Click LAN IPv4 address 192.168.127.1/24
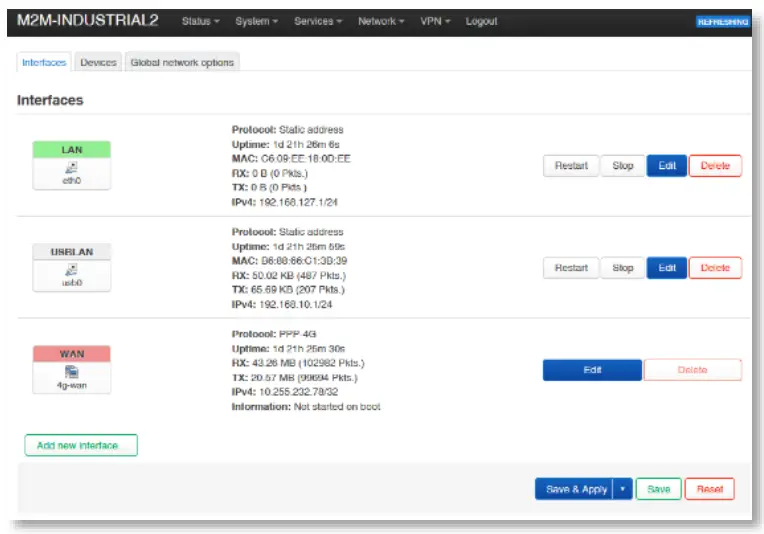764x534 pixels. (298, 202)
